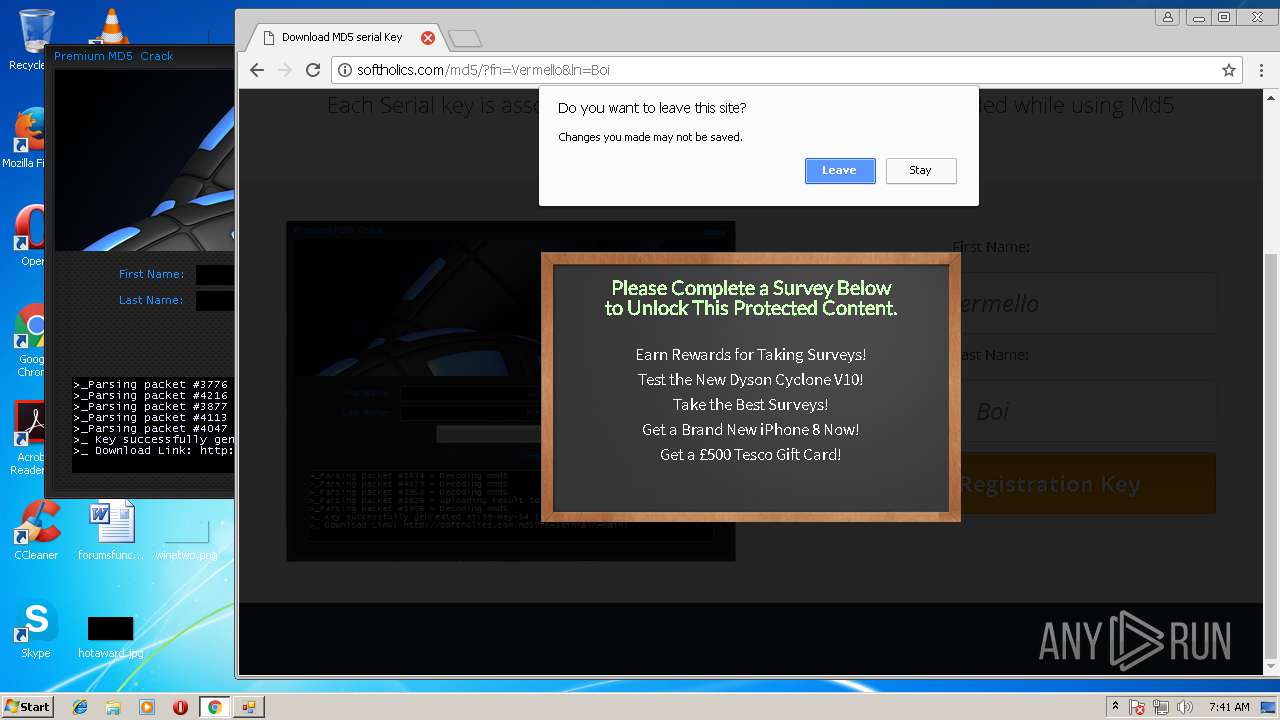The height and width of the screenshot is (720, 1280).
Task: Click the network tray icon
Action: pos(1162,707)
